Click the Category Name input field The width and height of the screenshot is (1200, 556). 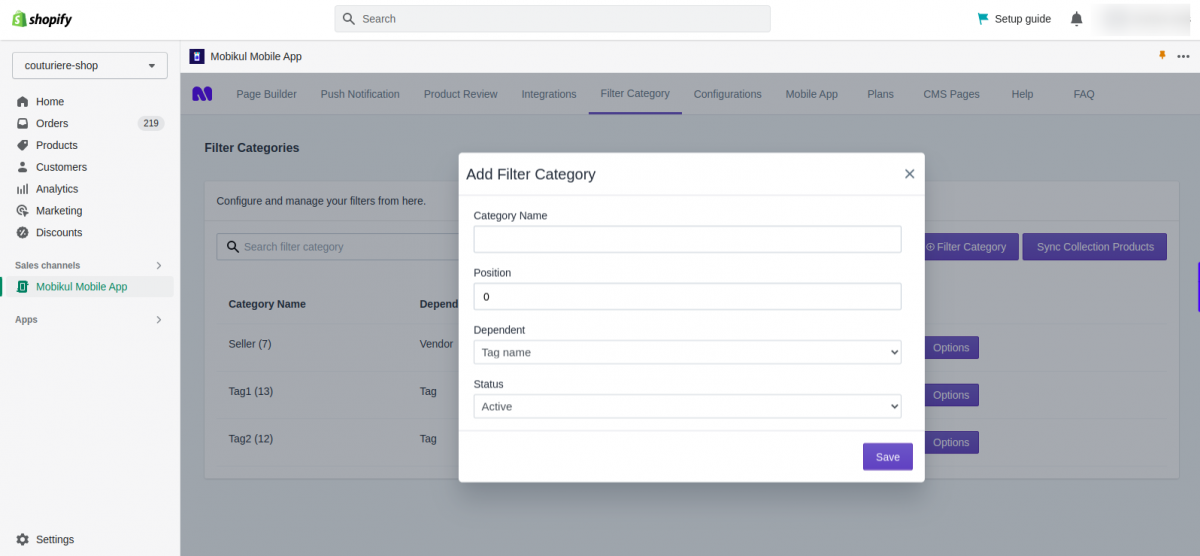(687, 239)
